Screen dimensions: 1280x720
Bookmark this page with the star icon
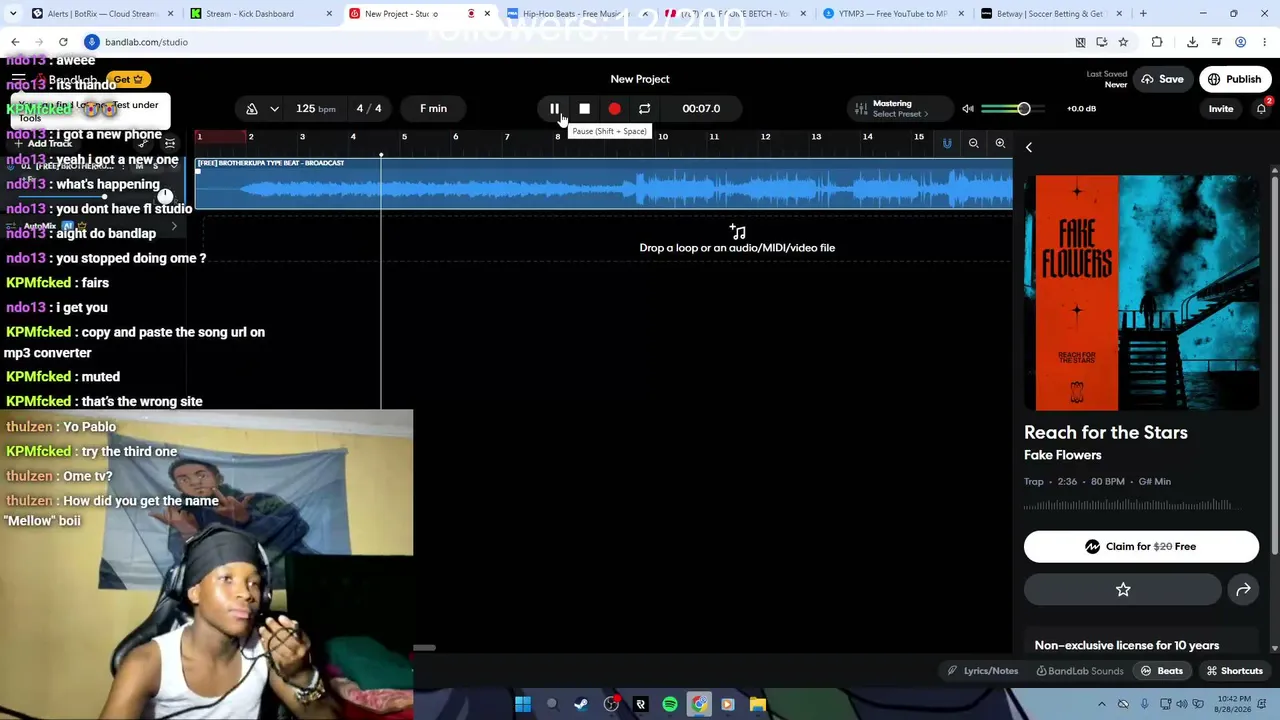coord(1123,42)
